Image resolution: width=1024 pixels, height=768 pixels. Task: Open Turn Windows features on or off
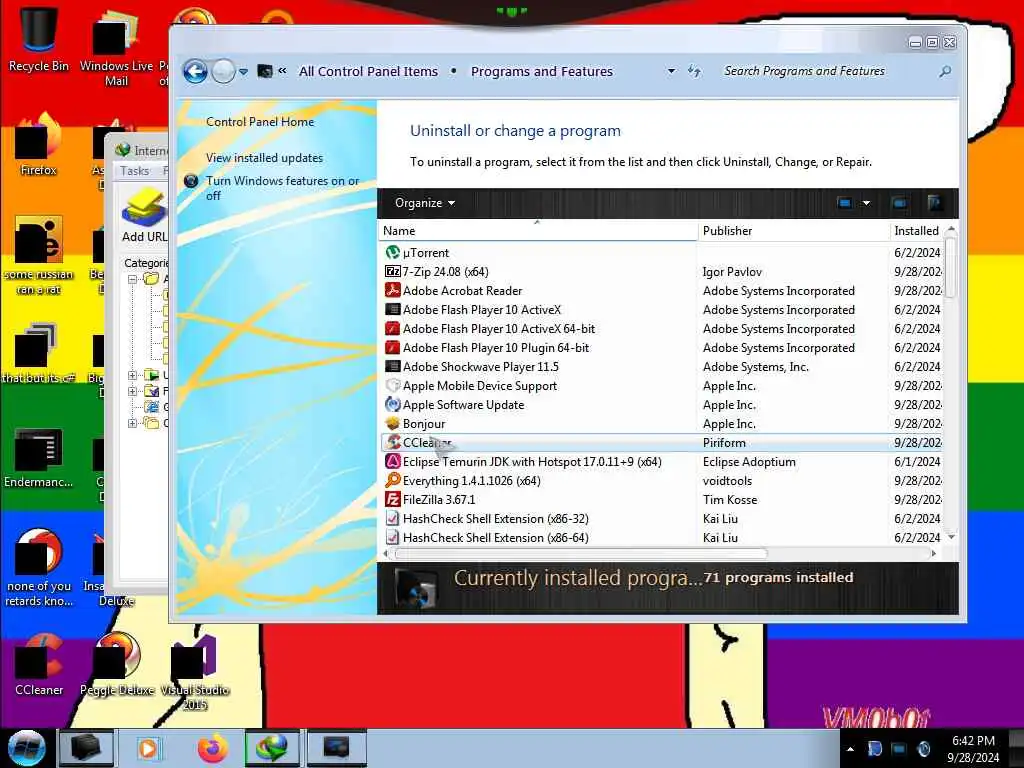[x=282, y=188]
